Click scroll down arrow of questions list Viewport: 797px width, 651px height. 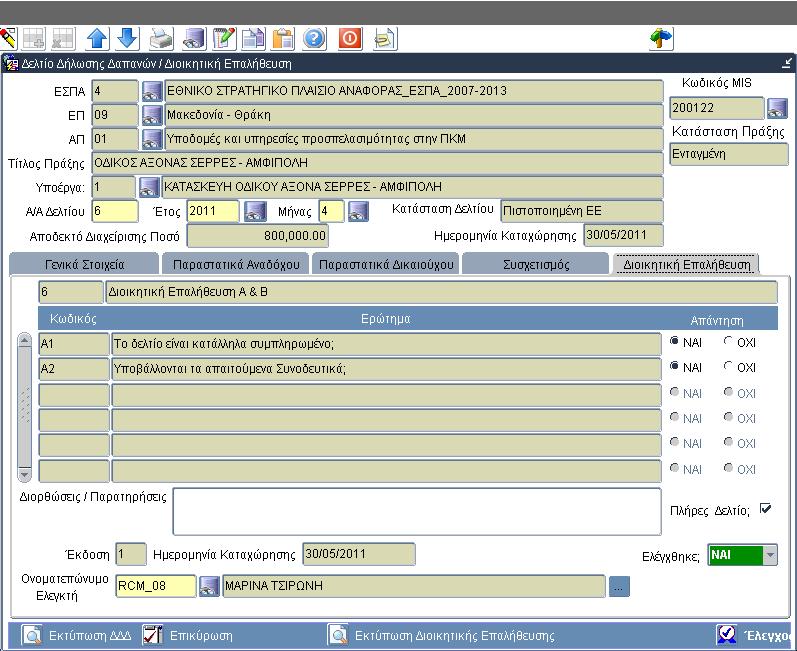tap(24, 474)
